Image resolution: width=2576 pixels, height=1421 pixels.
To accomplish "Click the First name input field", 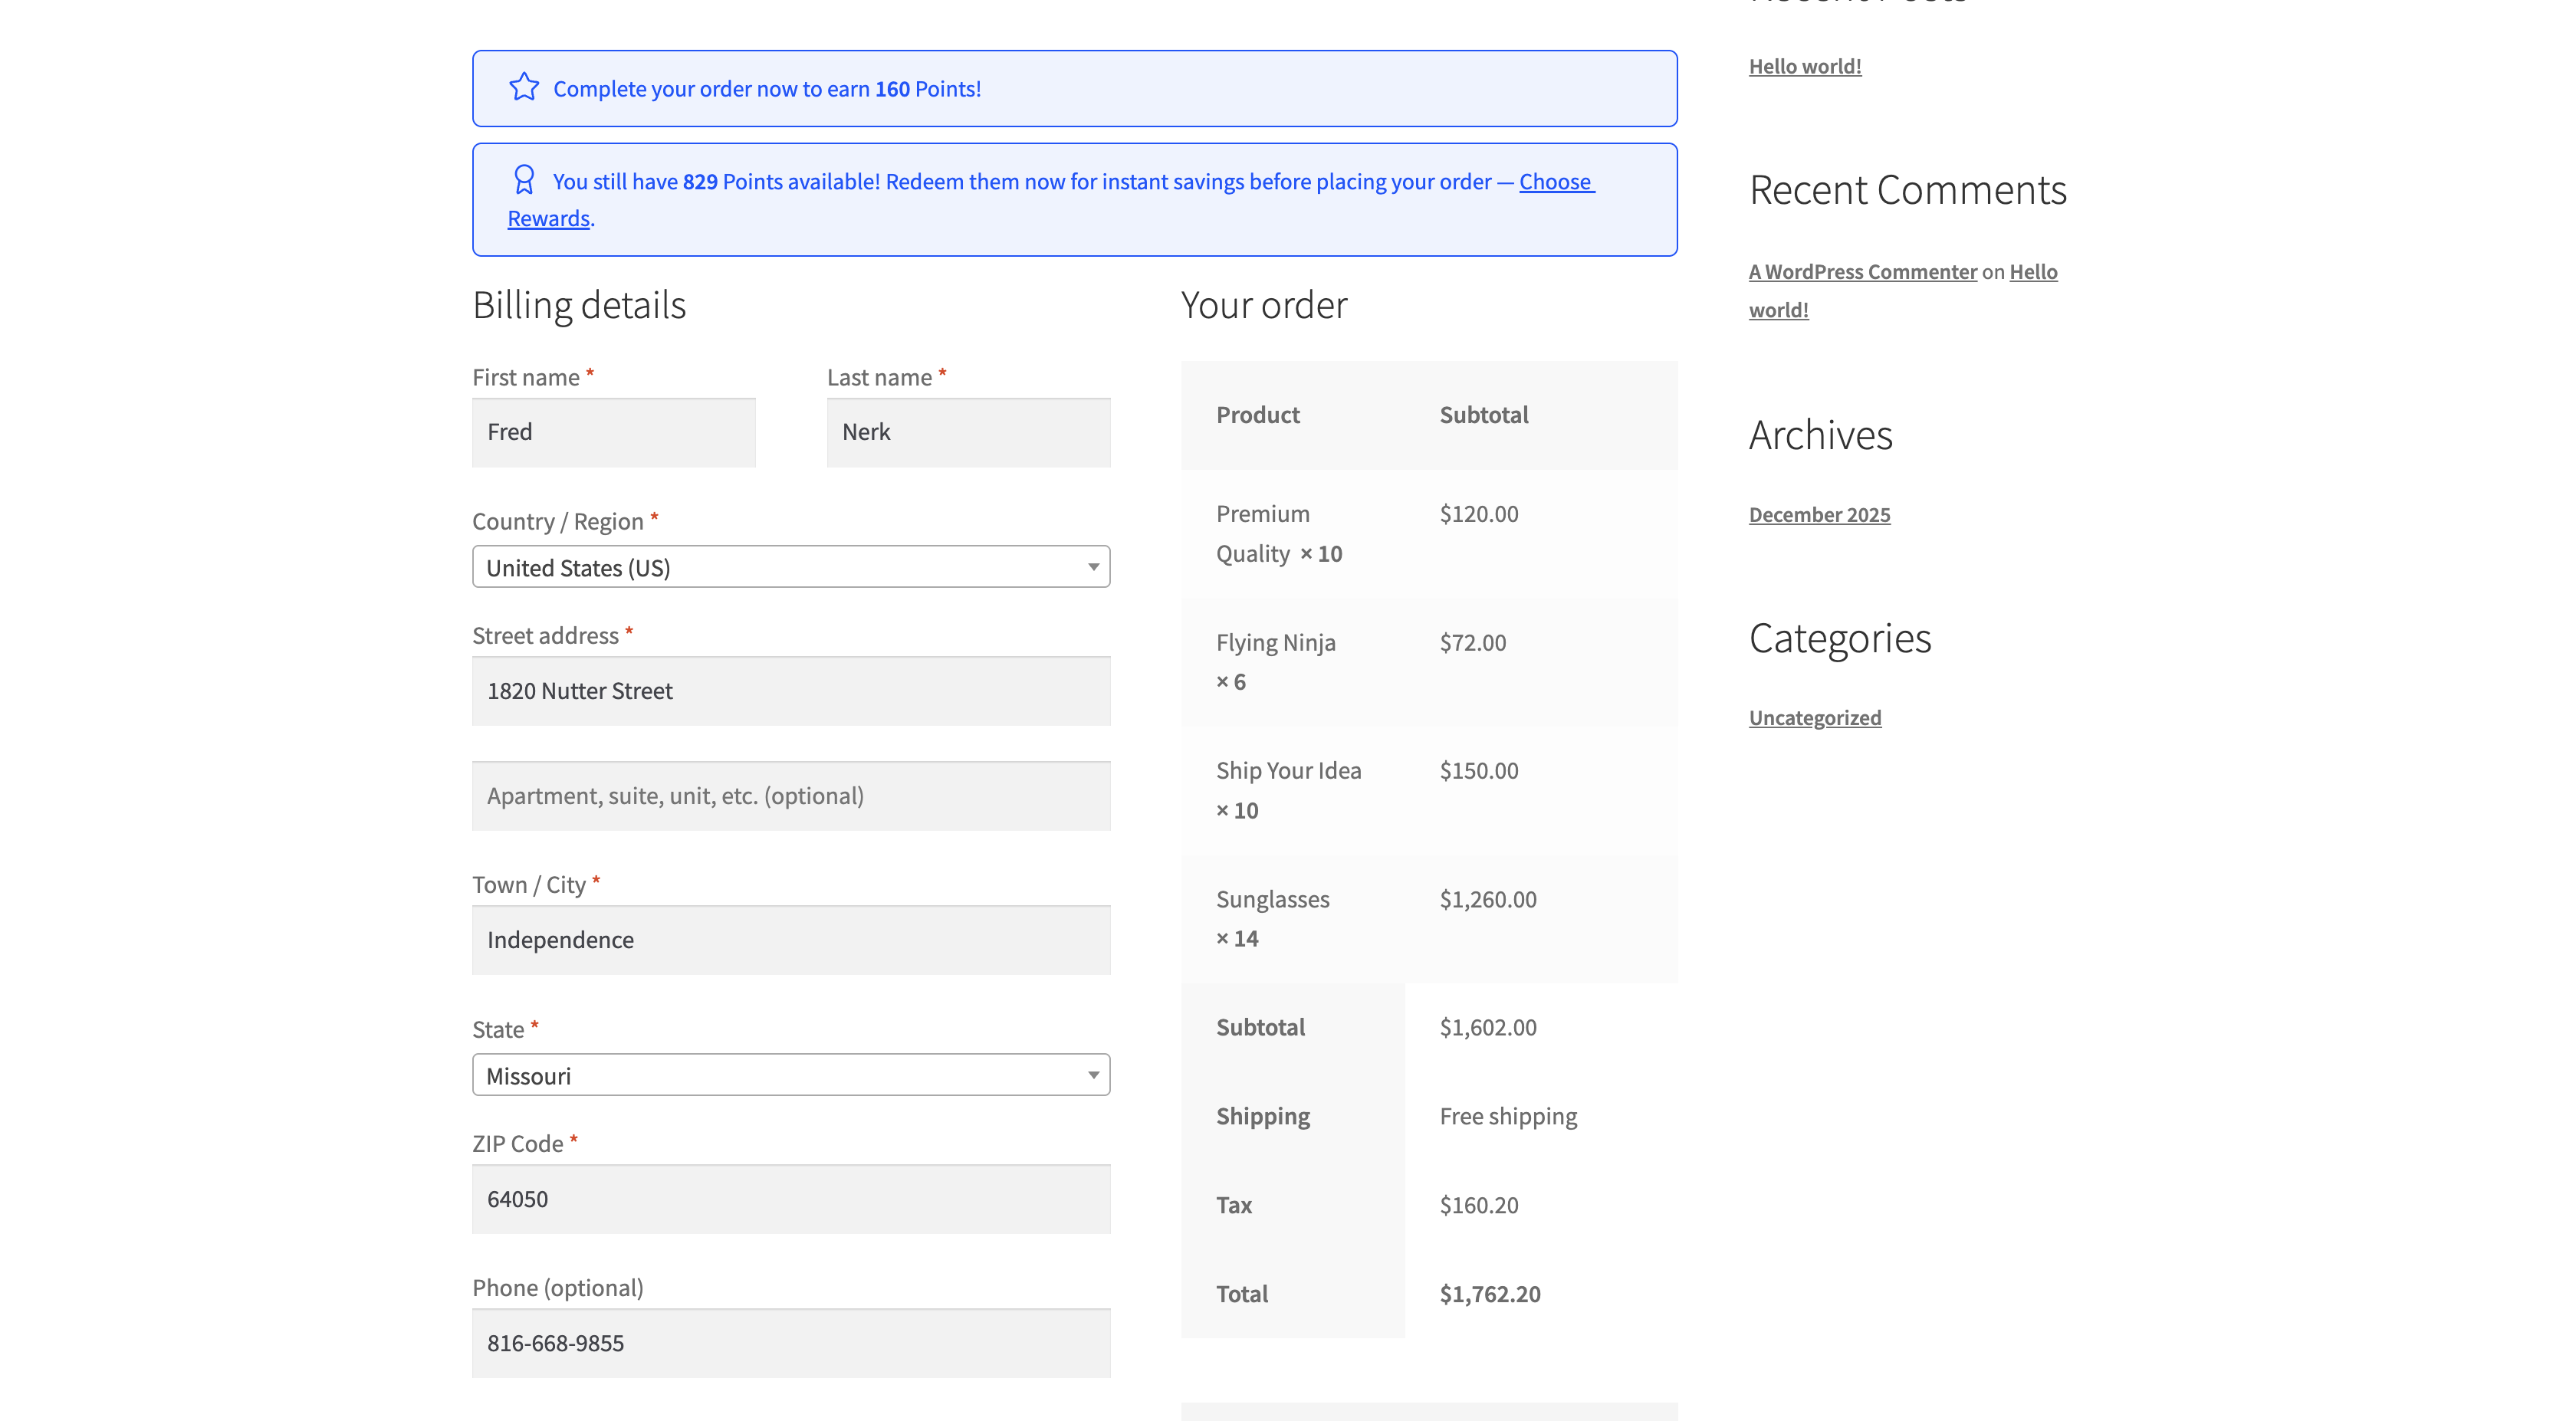I will (613, 432).
